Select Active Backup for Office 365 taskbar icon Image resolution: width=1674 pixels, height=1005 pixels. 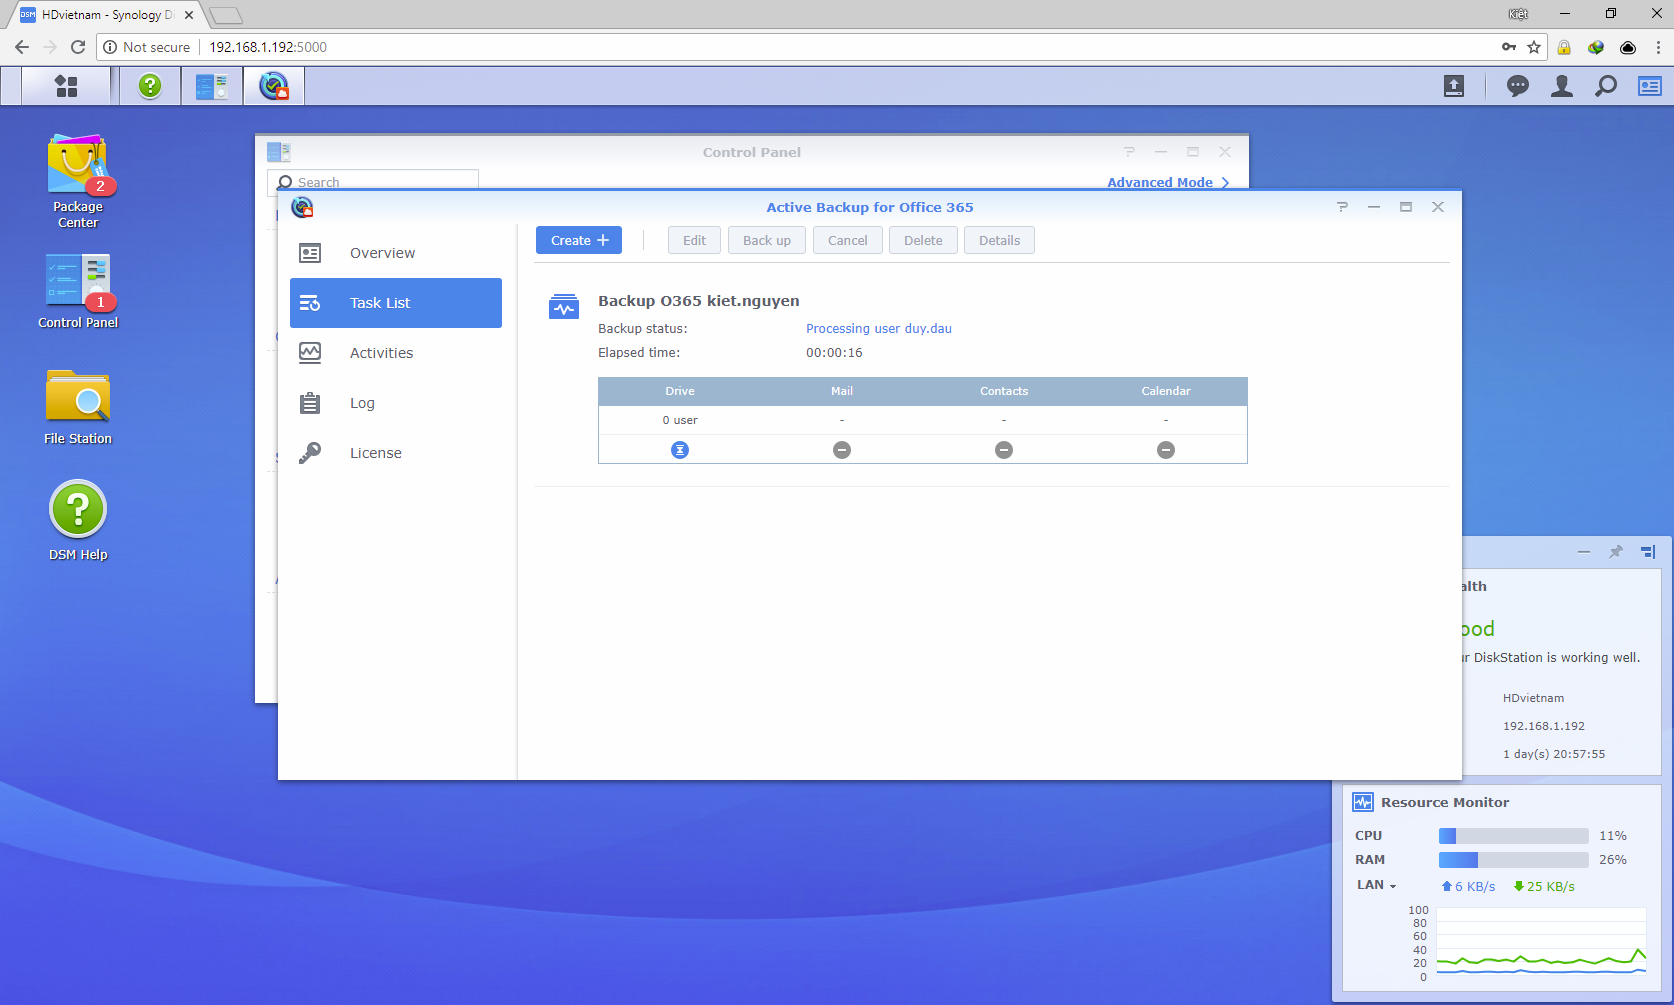click(x=274, y=86)
